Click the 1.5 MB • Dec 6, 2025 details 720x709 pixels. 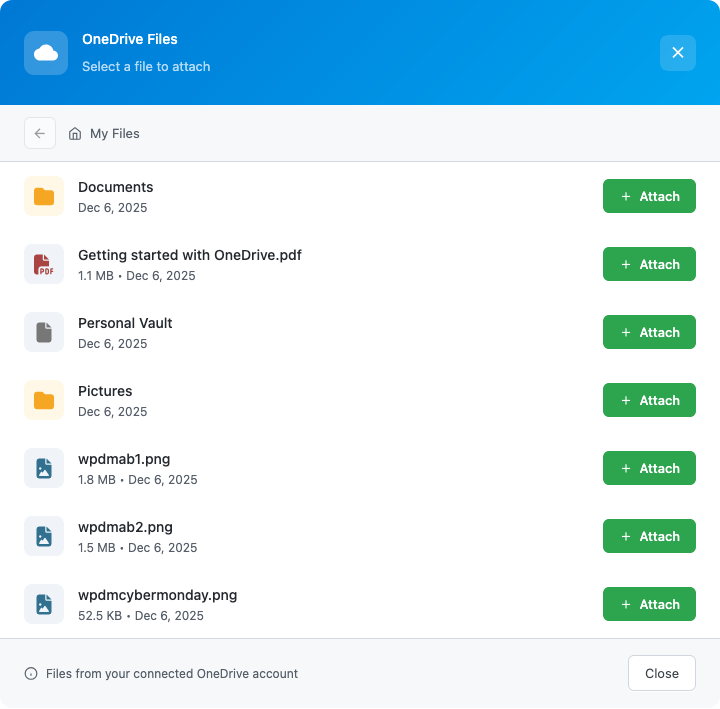tap(138, 547)
